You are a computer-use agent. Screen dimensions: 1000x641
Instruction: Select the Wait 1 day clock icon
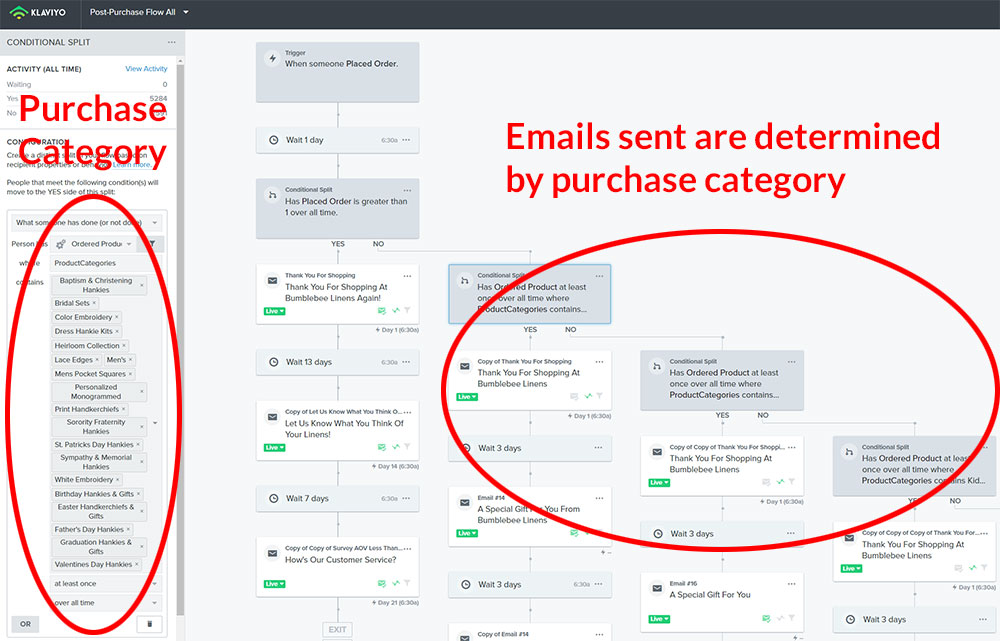click(x=274, y=140)
